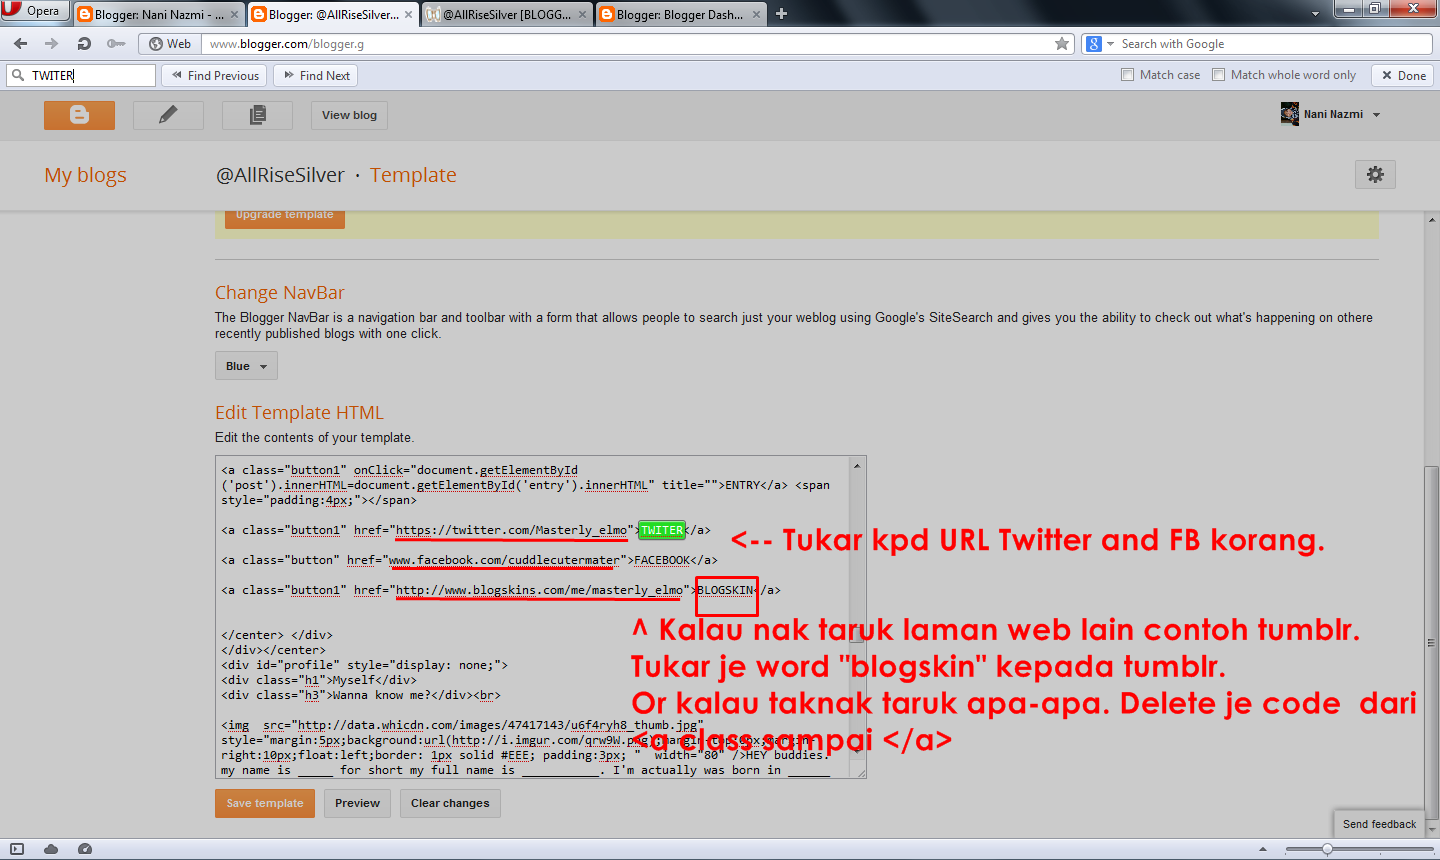Open posts list document icon
The height and width of the screenshot is (860, 1440).
(257, 115)
